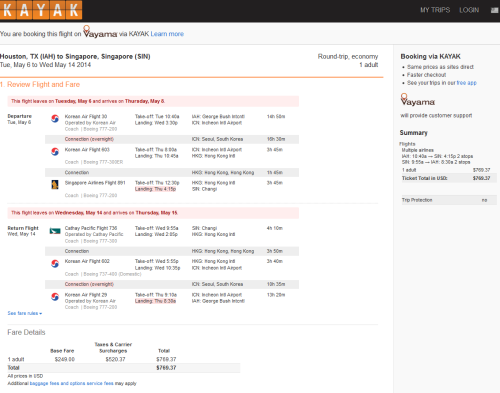Click 'Korean Air Flight 30' text
500x393 pixels.
pyautogui.click(x=86, y=116)
